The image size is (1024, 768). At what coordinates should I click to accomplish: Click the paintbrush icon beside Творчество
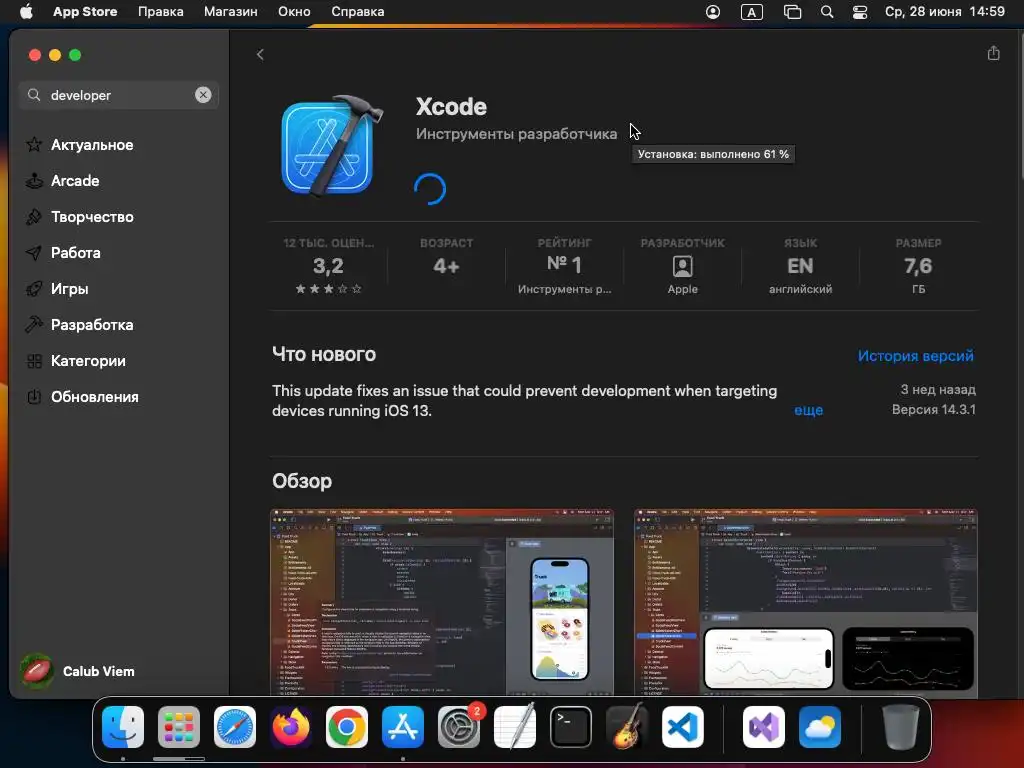coord(34,217)
